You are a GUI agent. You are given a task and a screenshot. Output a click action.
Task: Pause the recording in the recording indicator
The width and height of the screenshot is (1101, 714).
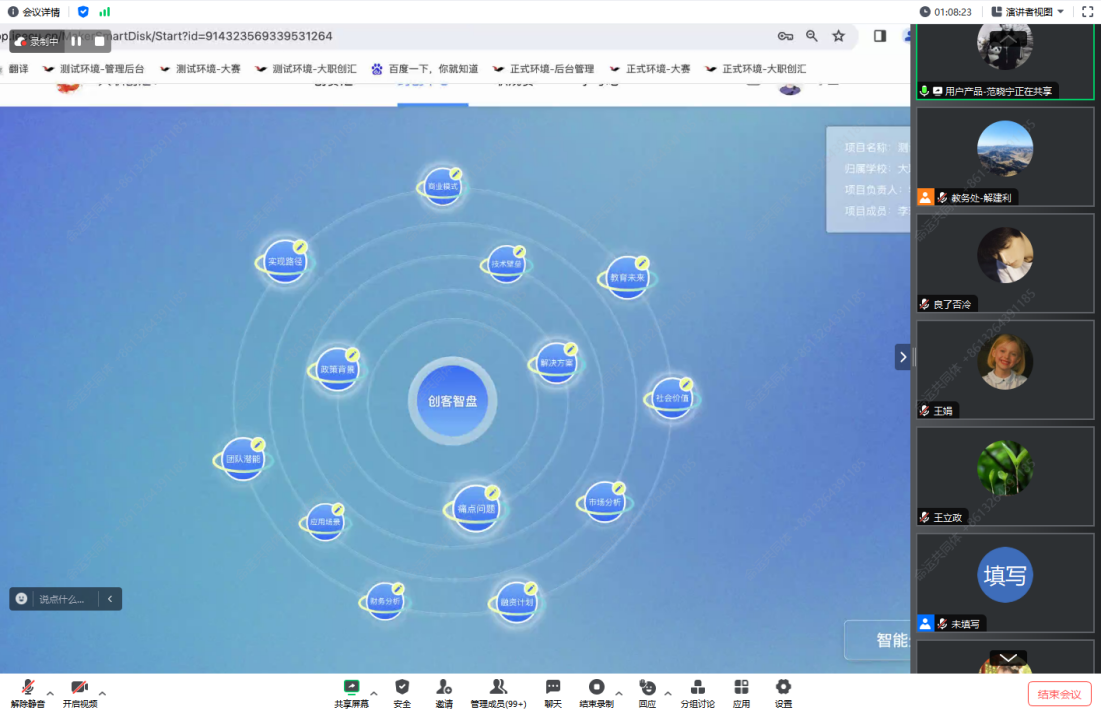tap(76, 41)
